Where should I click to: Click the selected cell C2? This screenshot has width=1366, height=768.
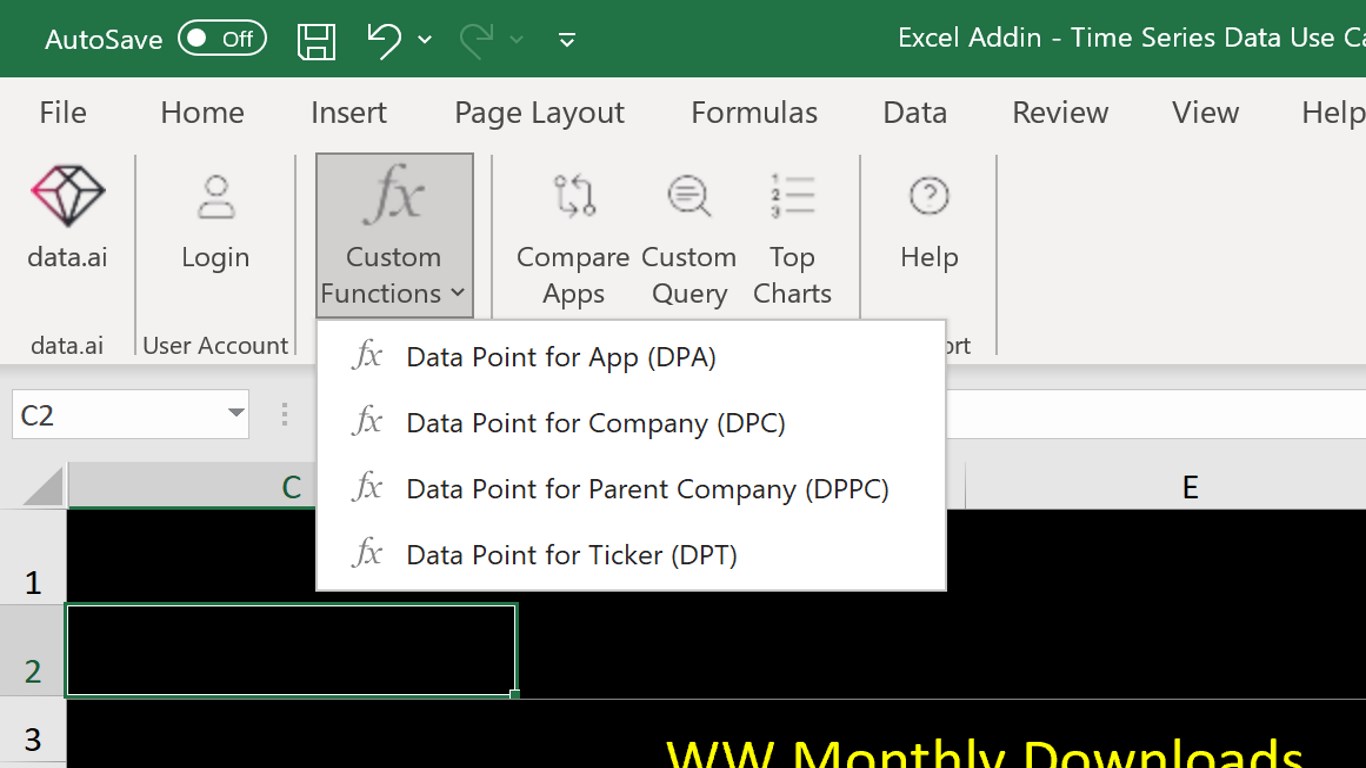pos(291,650)
